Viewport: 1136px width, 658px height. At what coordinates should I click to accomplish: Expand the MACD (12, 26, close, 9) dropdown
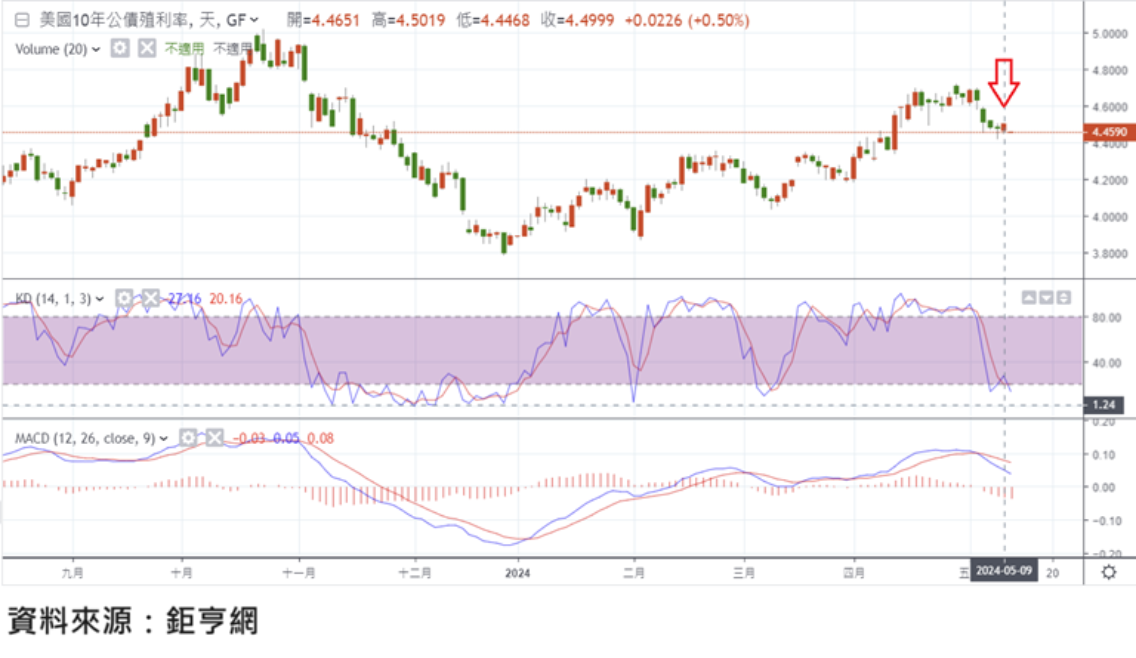(164, 438)
